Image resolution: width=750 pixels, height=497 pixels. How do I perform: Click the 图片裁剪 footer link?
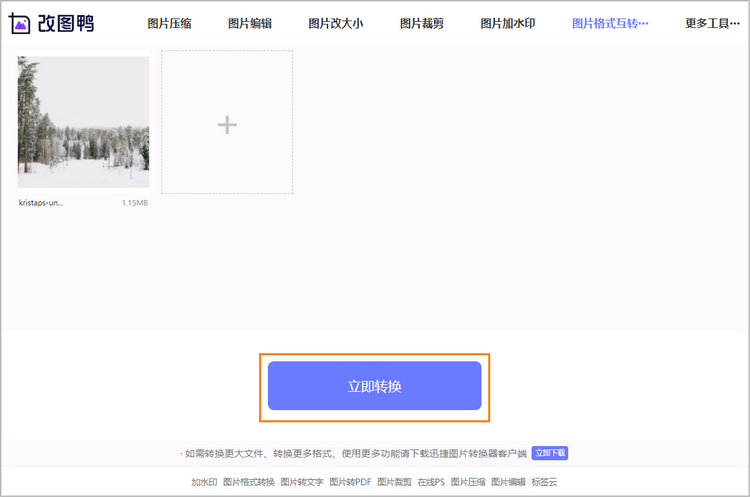coord(394,482)
